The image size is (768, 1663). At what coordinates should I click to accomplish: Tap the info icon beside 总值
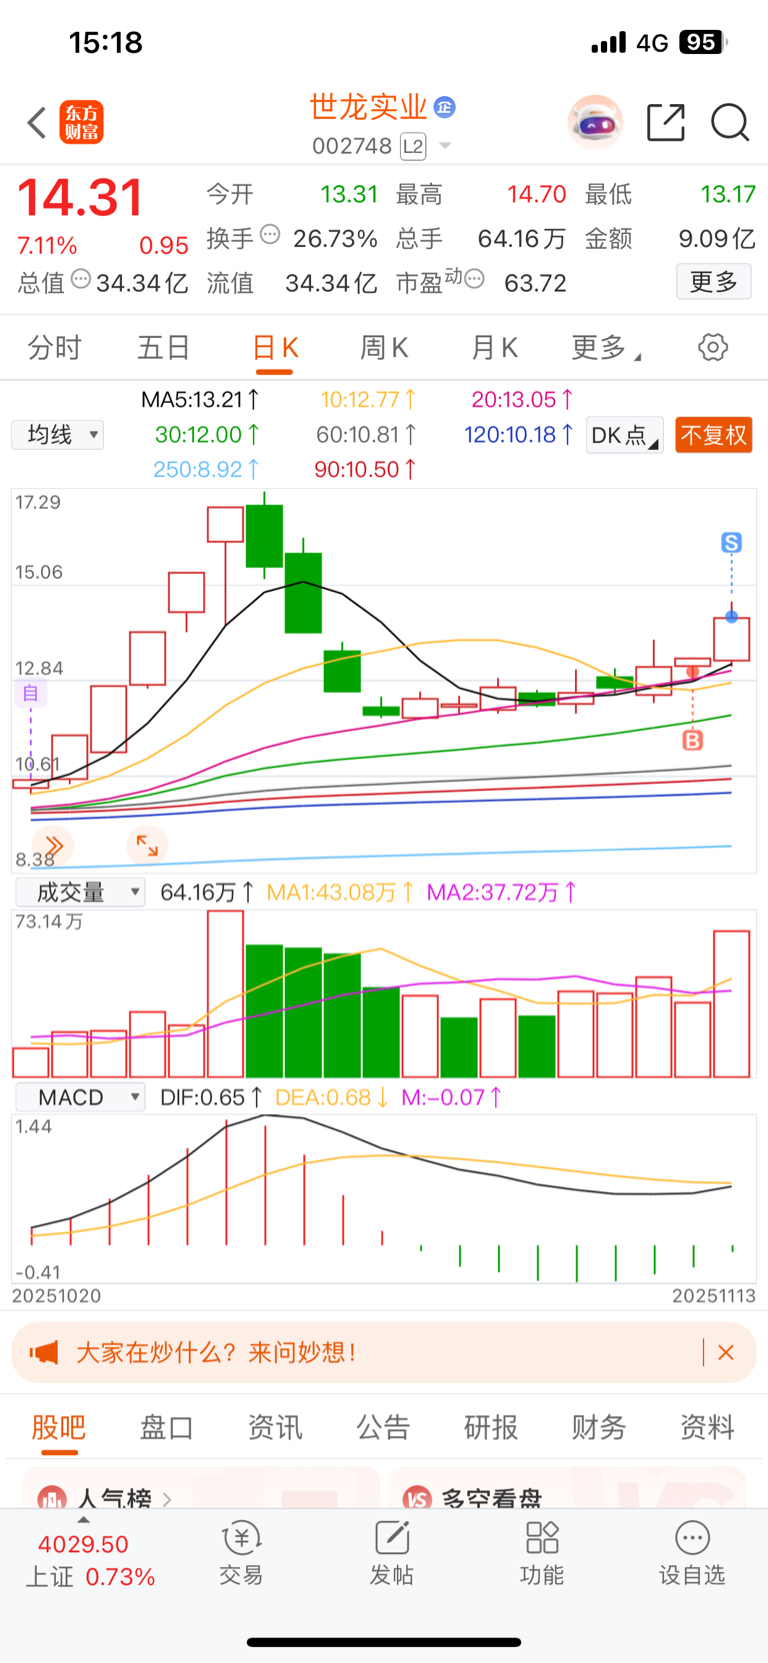click(81, 279)
